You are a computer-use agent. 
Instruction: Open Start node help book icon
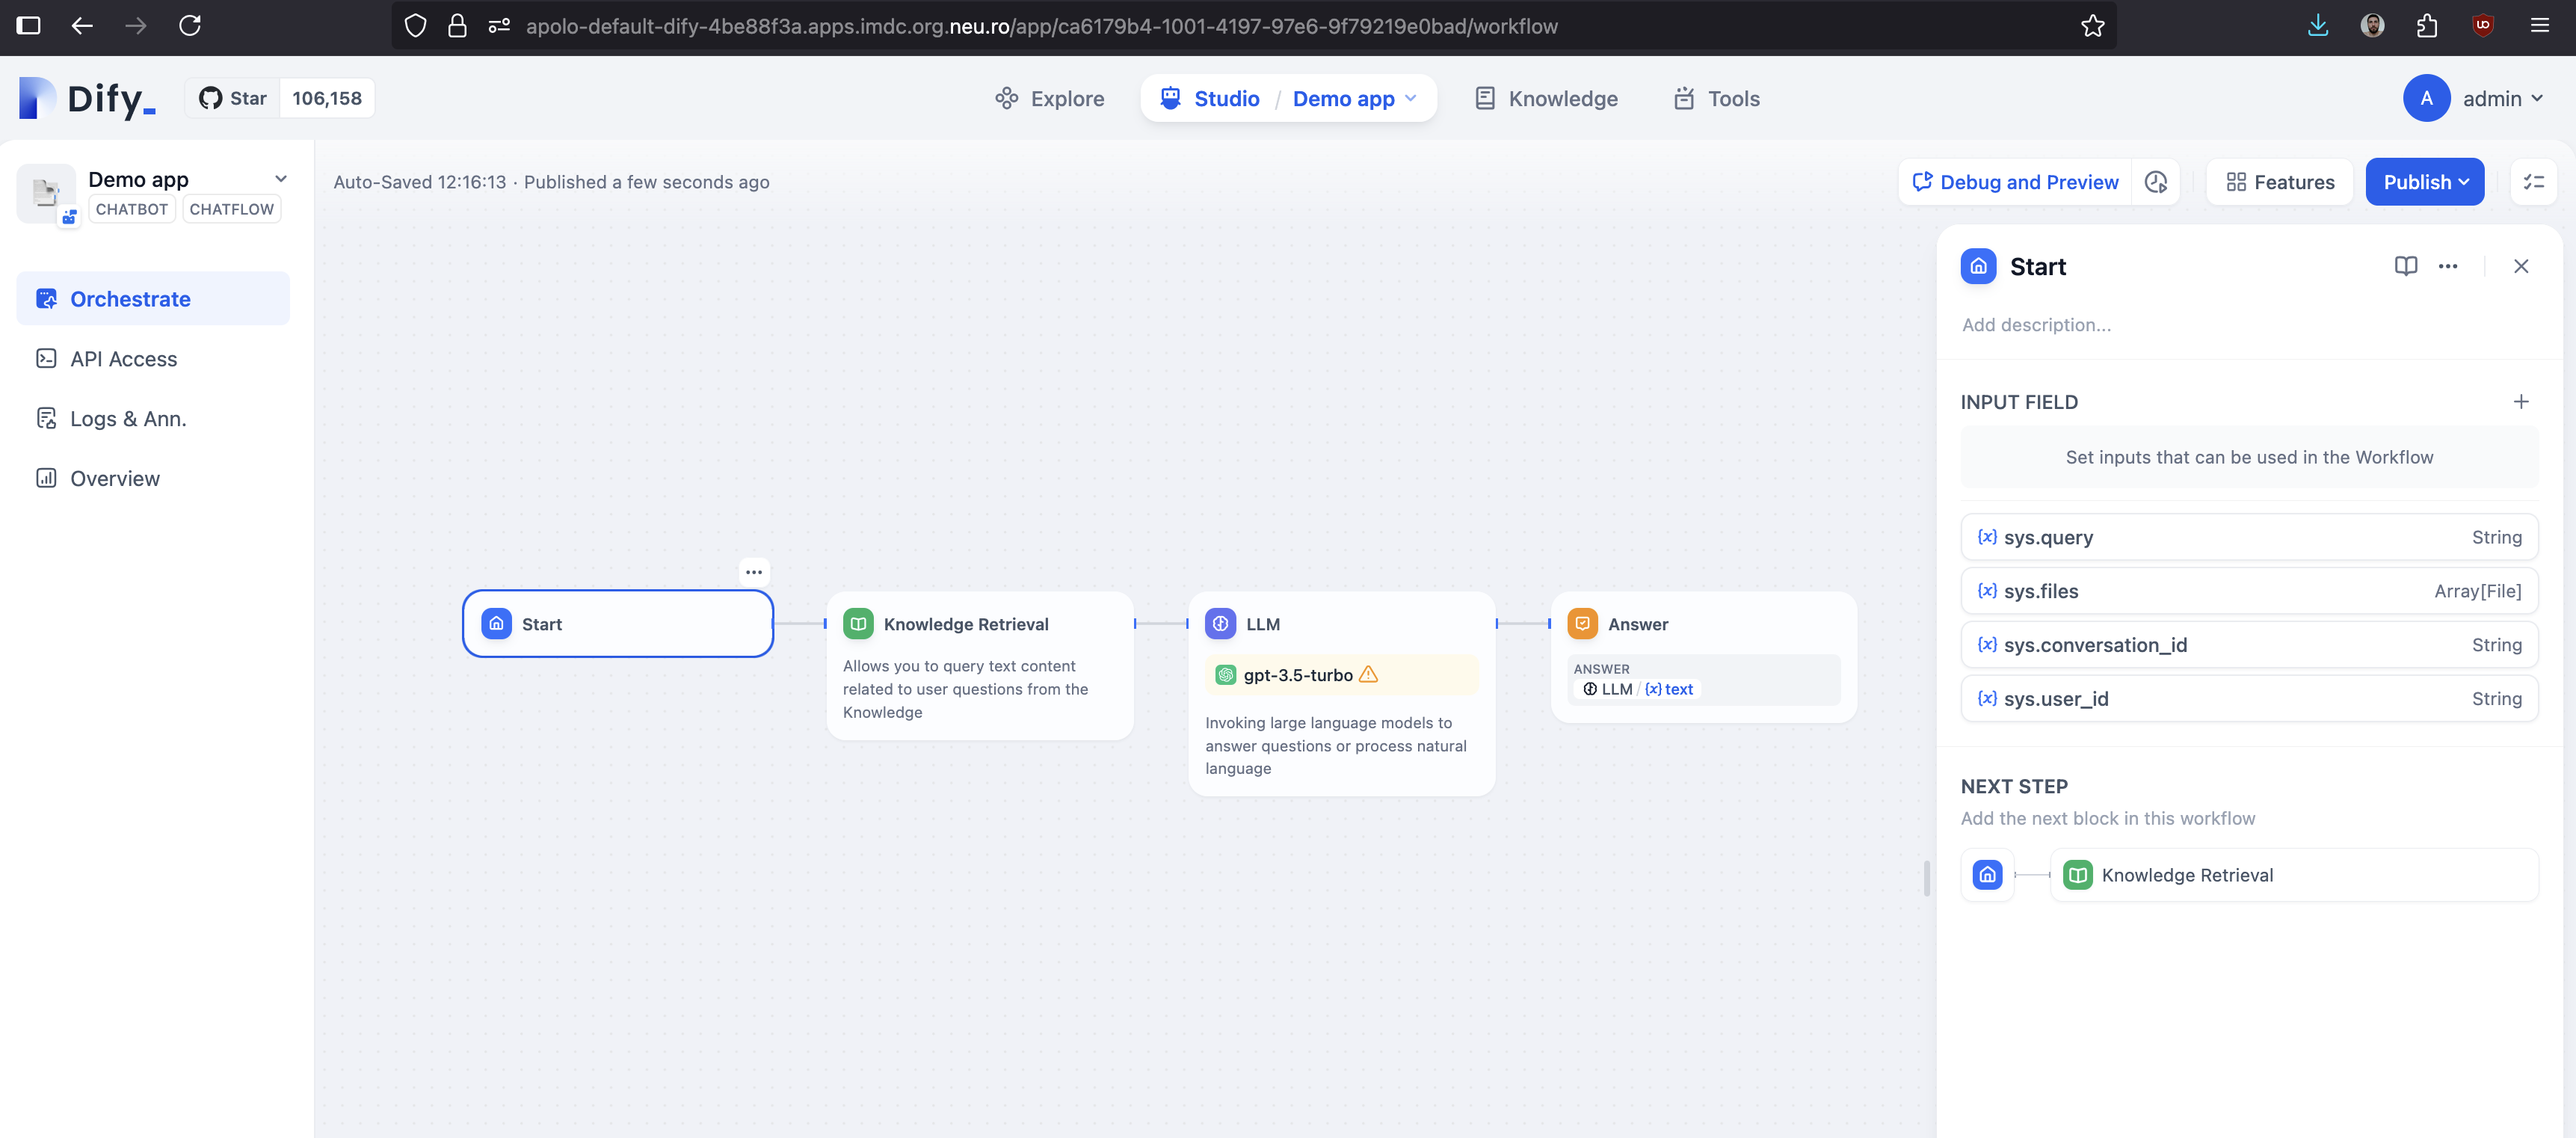click(x=2405, y=266)
